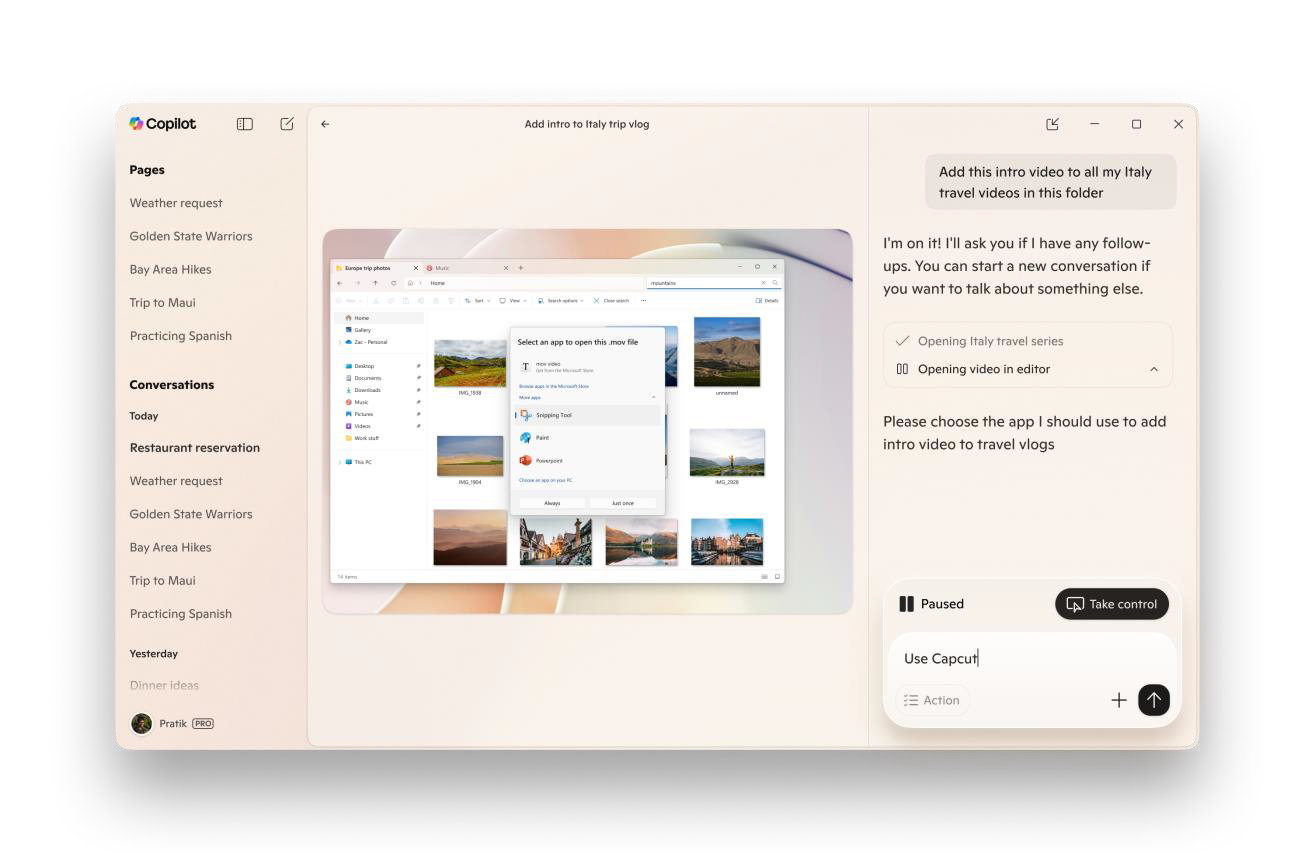
Task: Start a new chat with compose icon
Action: coord(287,124)
